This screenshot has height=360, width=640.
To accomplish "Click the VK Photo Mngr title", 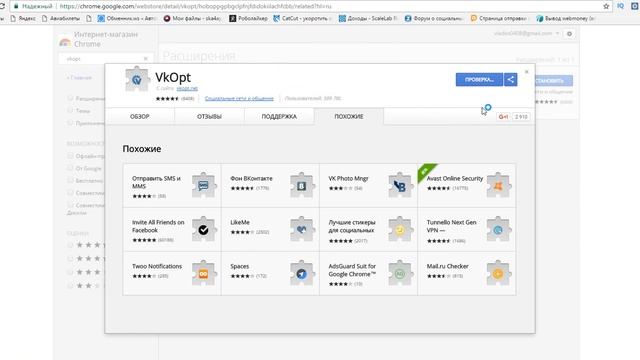I will (x=349, y=178).
